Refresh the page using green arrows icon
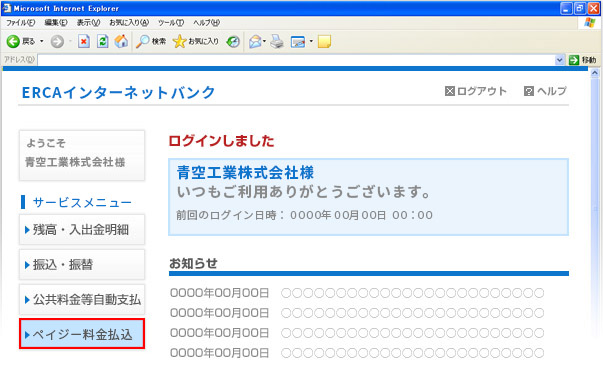This screenshot has width=603, height=380. 102,41
